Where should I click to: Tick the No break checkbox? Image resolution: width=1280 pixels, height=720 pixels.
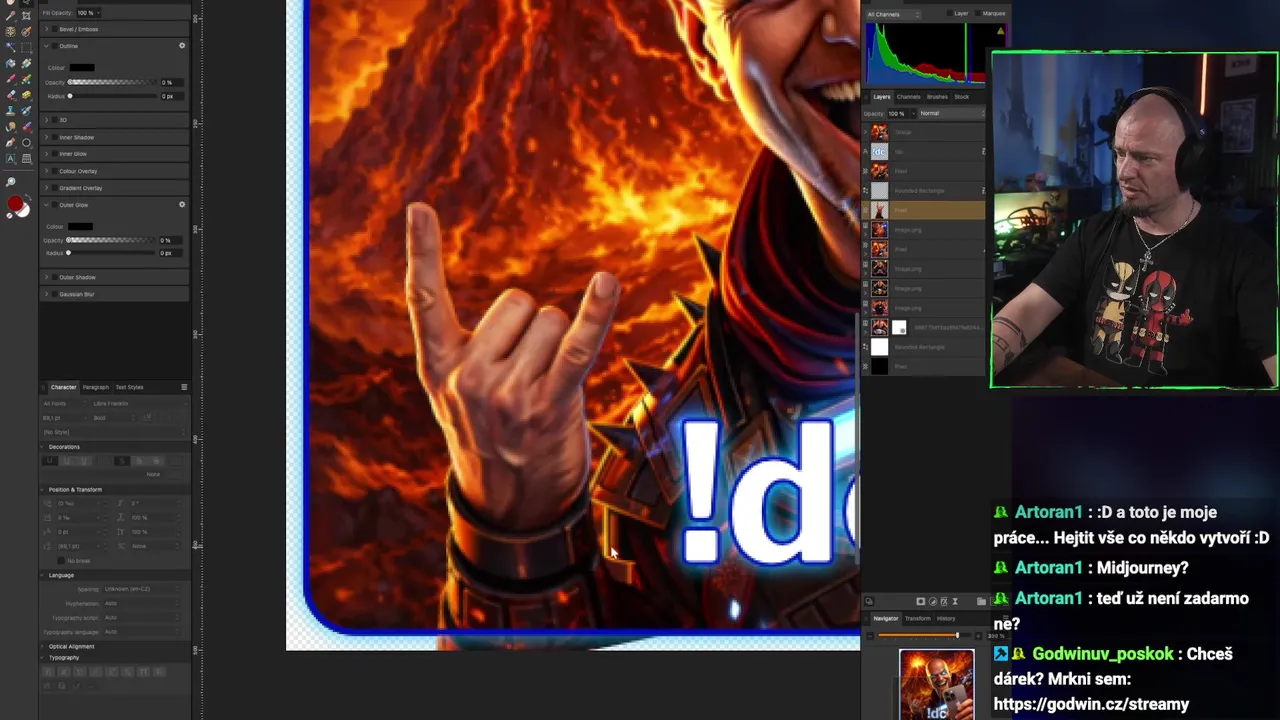click(61, 561)
